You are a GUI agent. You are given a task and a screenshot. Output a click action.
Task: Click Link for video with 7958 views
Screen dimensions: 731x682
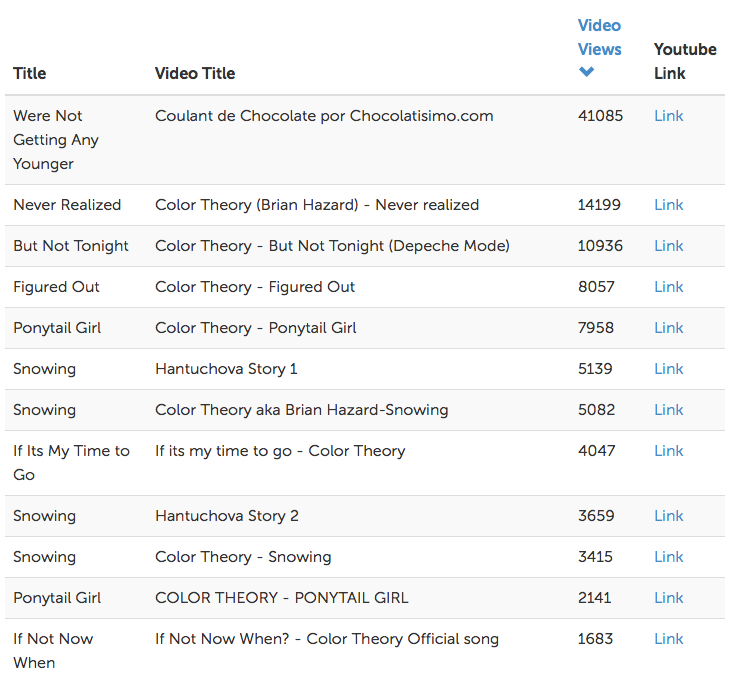click(668, 328)
